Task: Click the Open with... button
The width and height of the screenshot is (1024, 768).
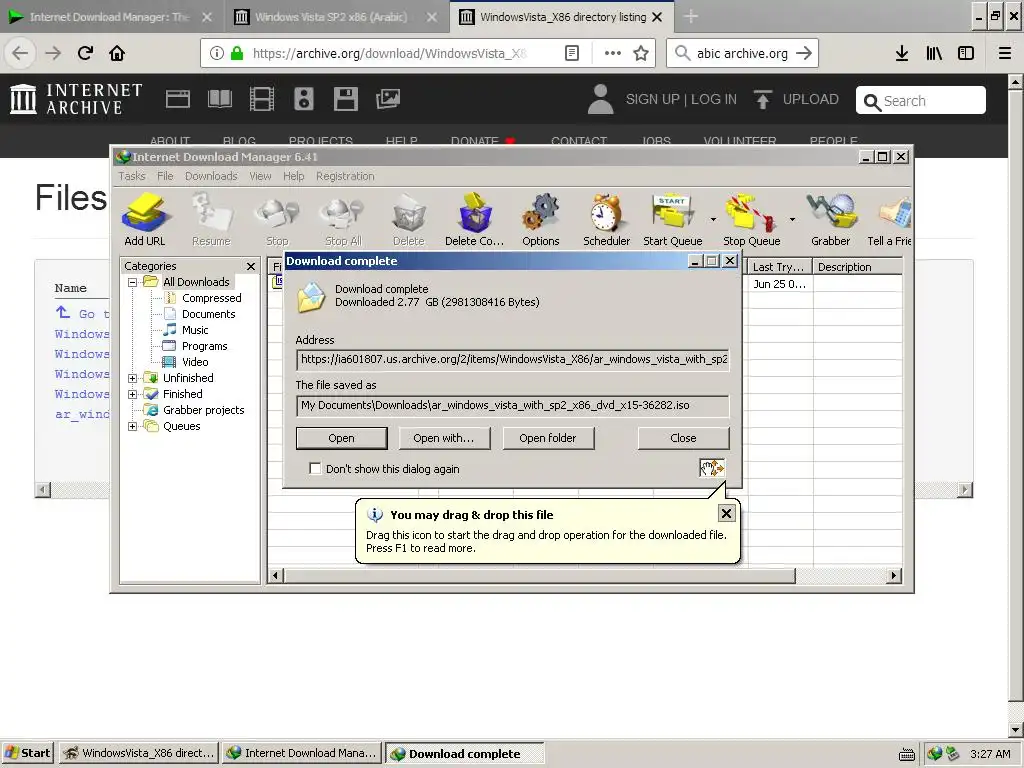Action: (x=443, y=438)
